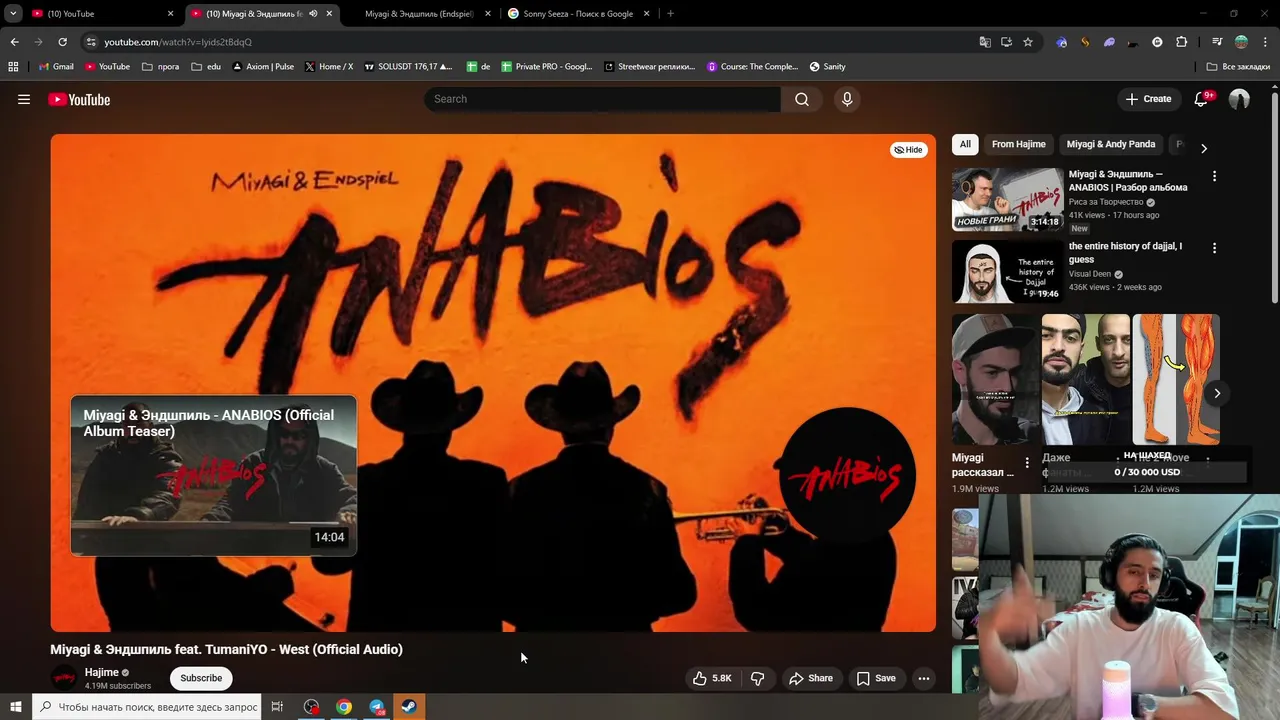
Task: Hide the end-screen video cards
Action: [x=908, y=150]
